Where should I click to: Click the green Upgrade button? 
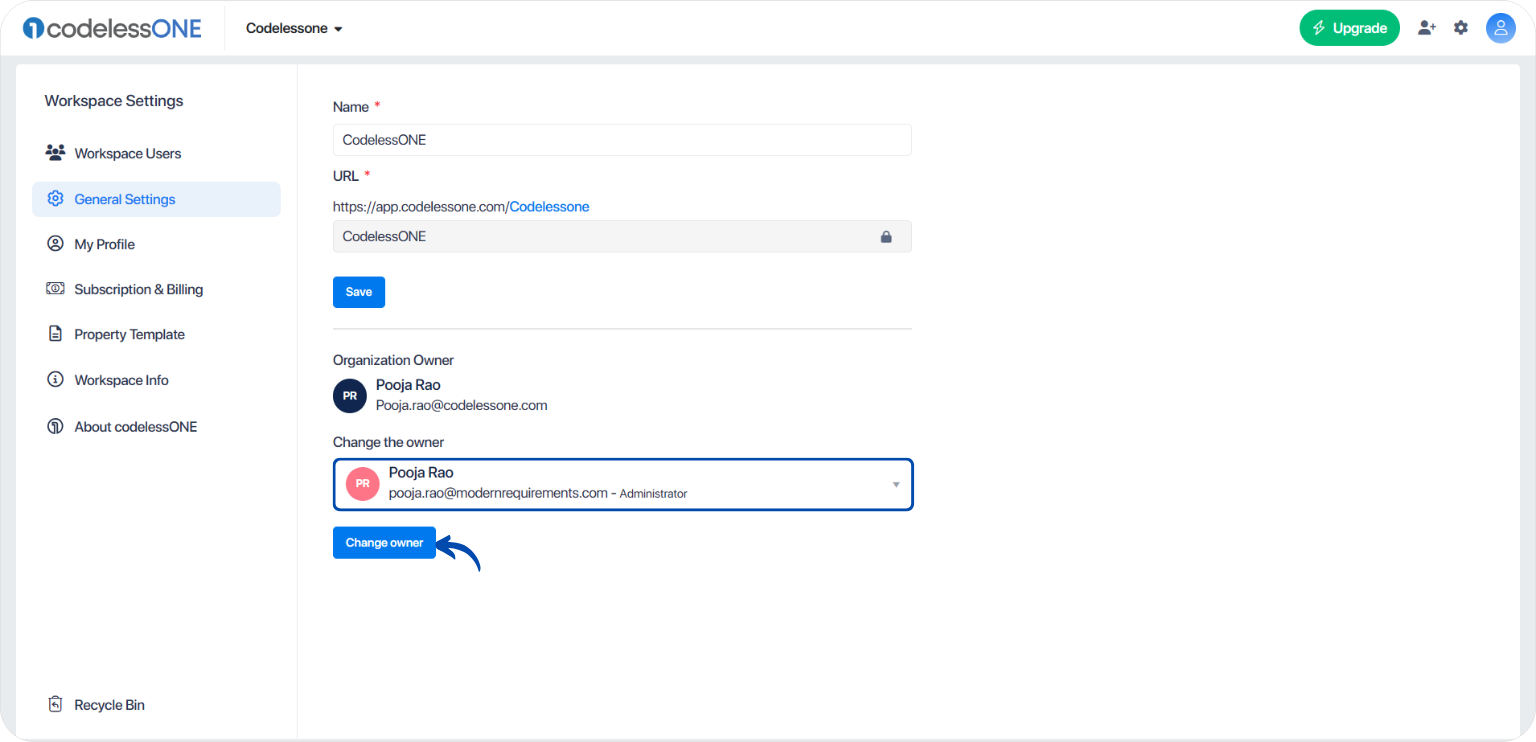click(x=1349, y=28)
